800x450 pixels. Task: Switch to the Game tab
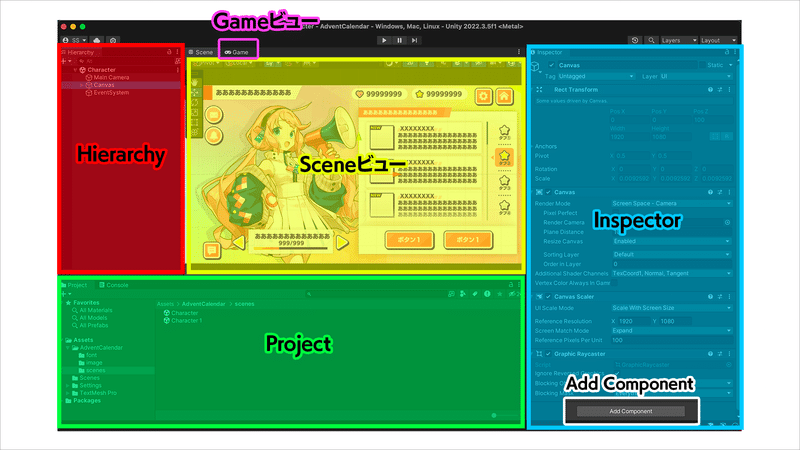(x=237, y=52)
